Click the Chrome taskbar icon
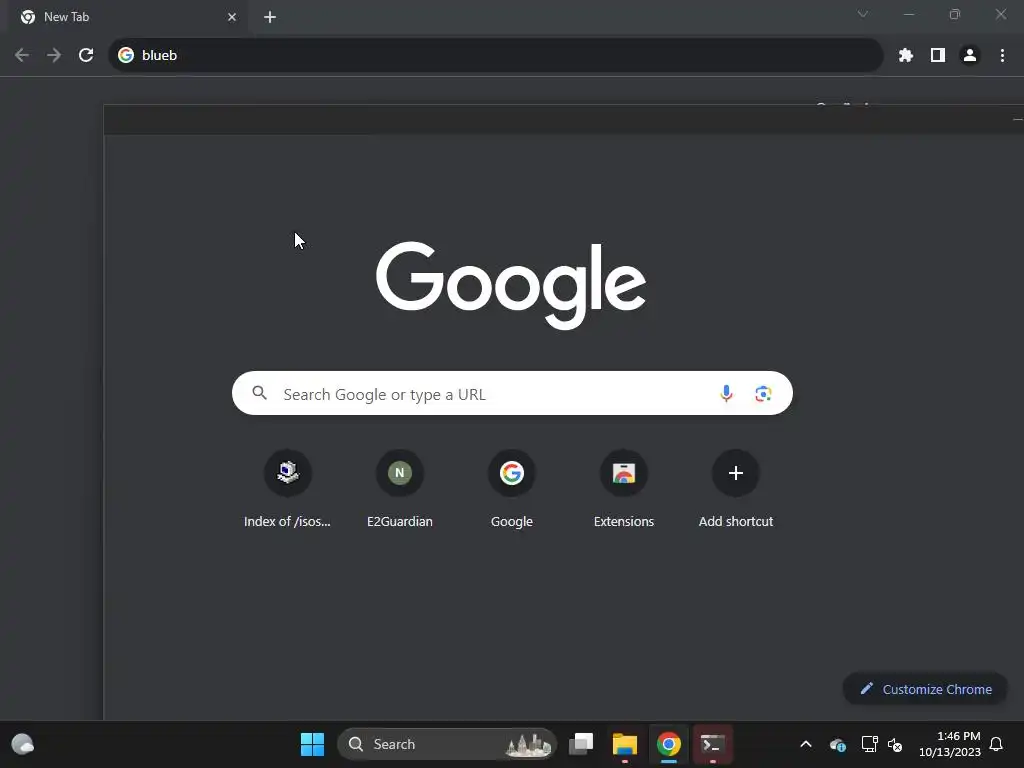Viewport: 1024px width, 768px height. click(x=668, y=744)
